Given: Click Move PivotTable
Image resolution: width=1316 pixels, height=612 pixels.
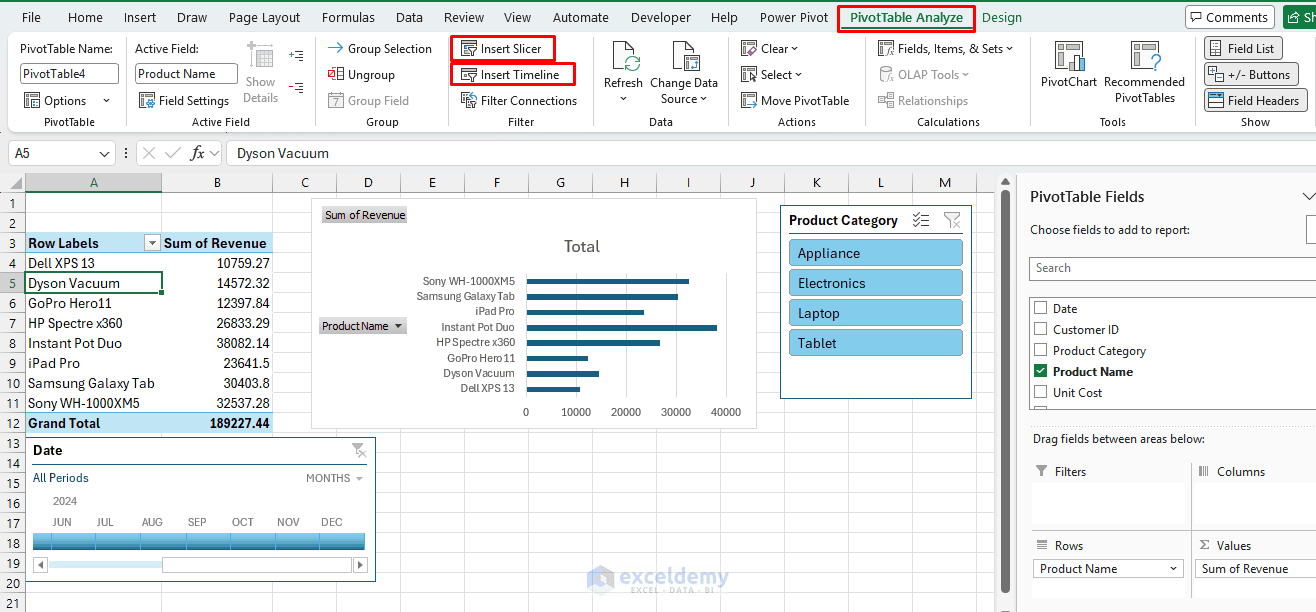Looking at the screenshot, I should click(x=795, y=101).
